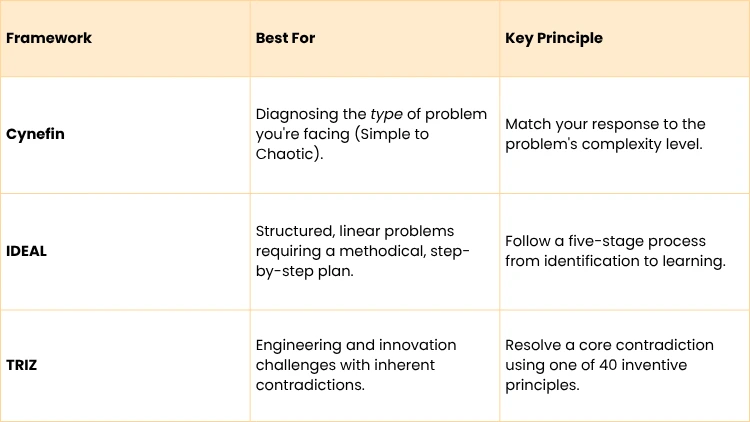Select the "TRIZ" framework name cell
Screen dimensions: 750x422
22,364
